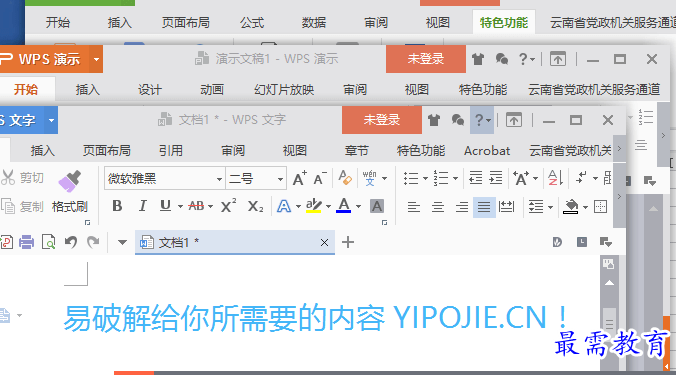This screenshot has height=375, width=676.
Task: Apply blue font color A swatch
Action: point(344,206)
